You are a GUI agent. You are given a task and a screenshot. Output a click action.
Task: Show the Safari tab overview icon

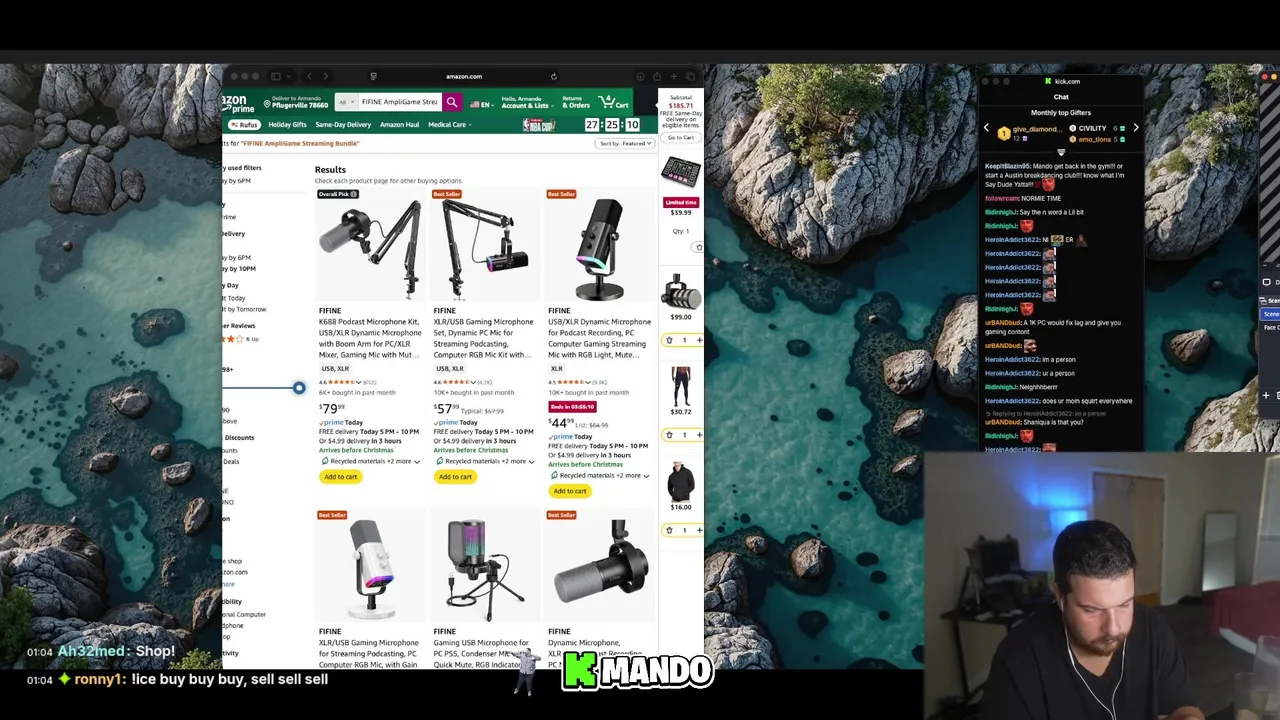pyautogui.click(x=691, y=76)
